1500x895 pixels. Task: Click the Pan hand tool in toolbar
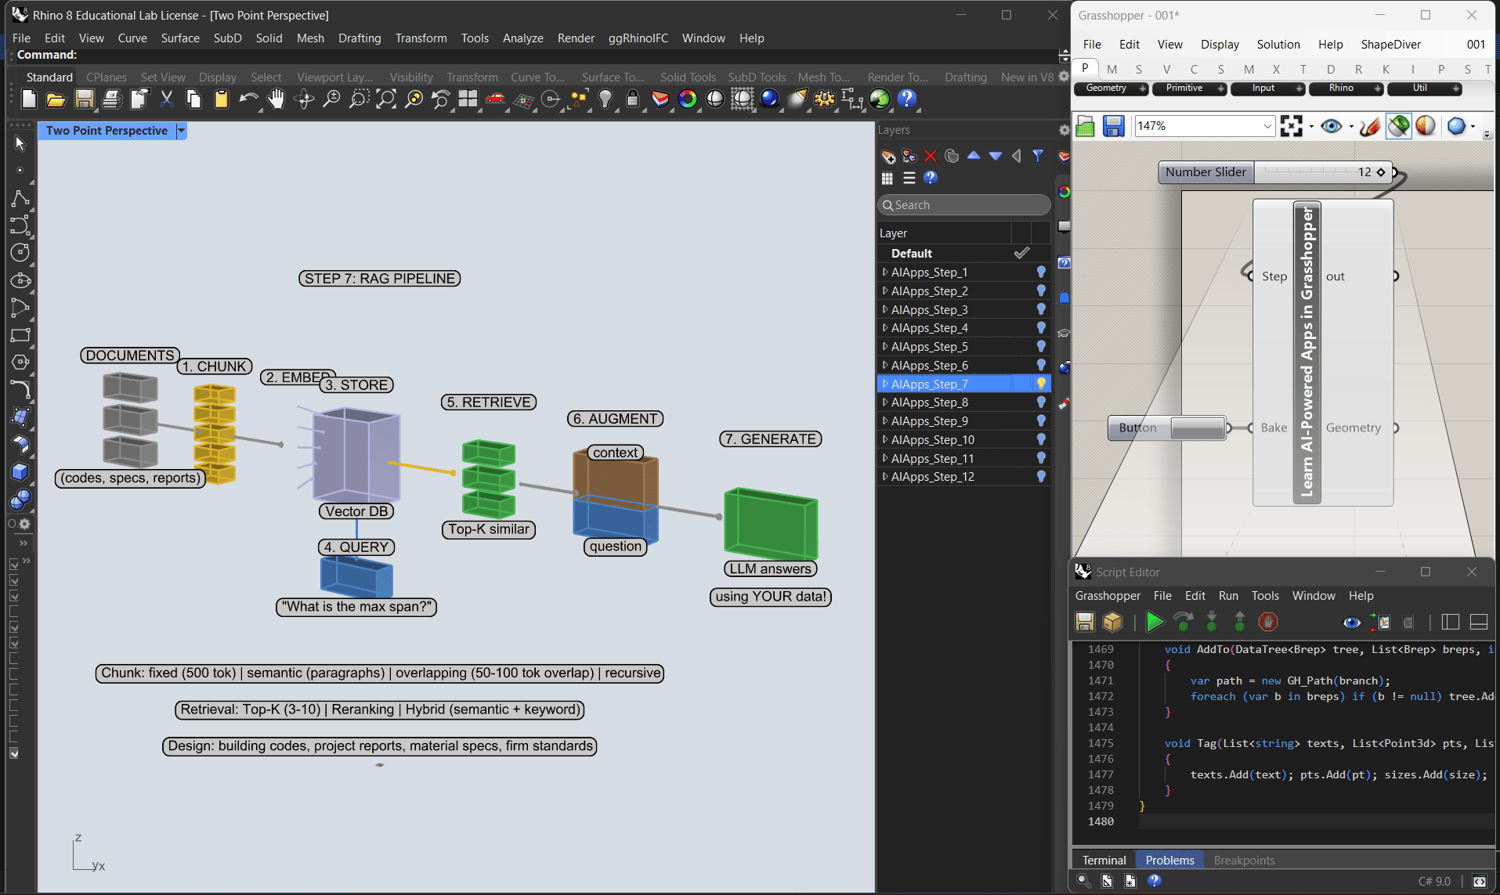(x=276, y=99)
